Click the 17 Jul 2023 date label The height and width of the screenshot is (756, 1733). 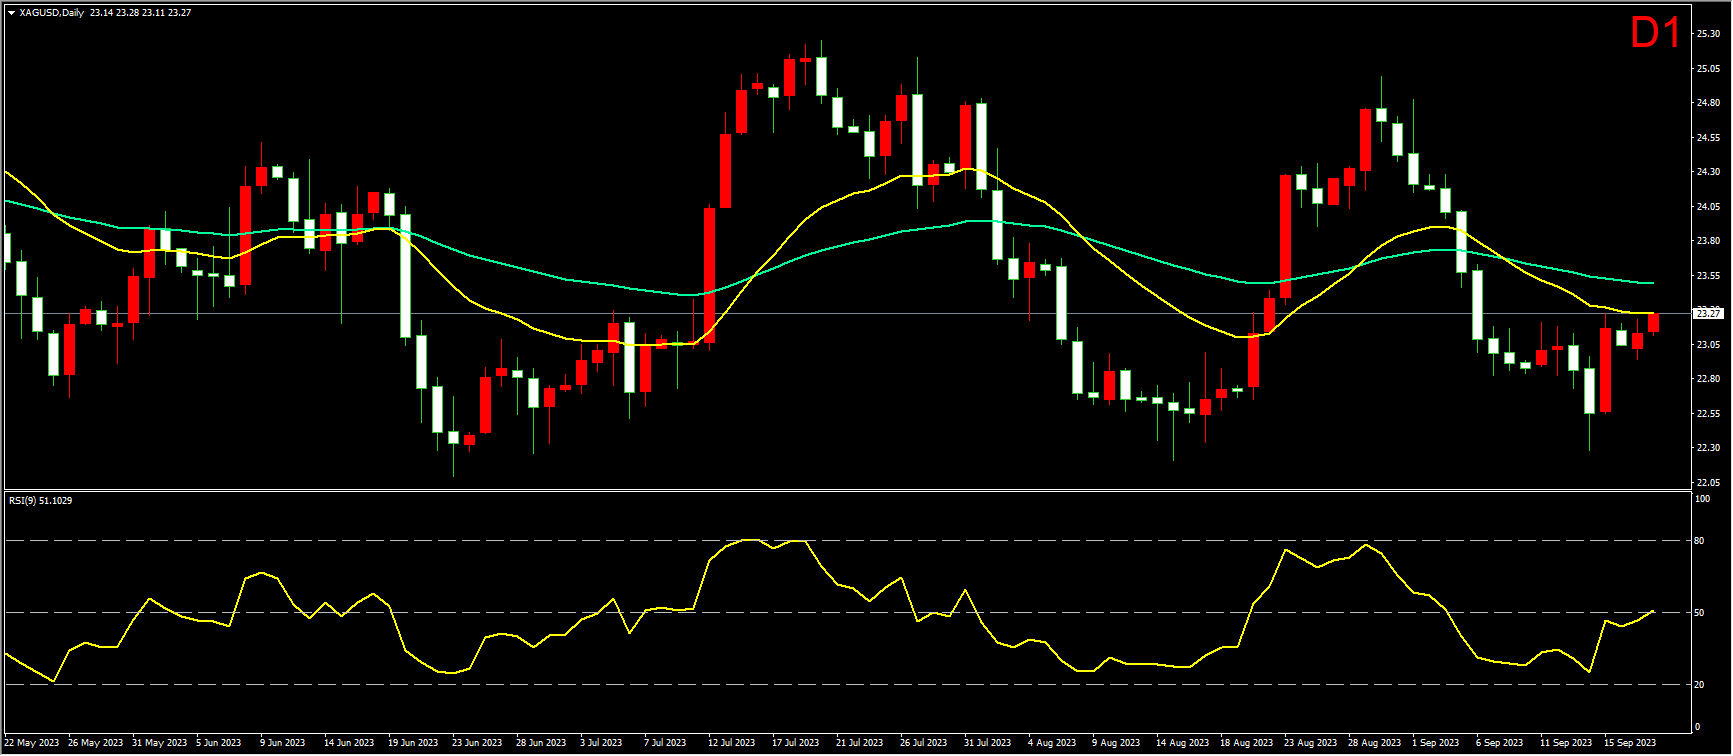pyautogui.click(x=797, y=743)
